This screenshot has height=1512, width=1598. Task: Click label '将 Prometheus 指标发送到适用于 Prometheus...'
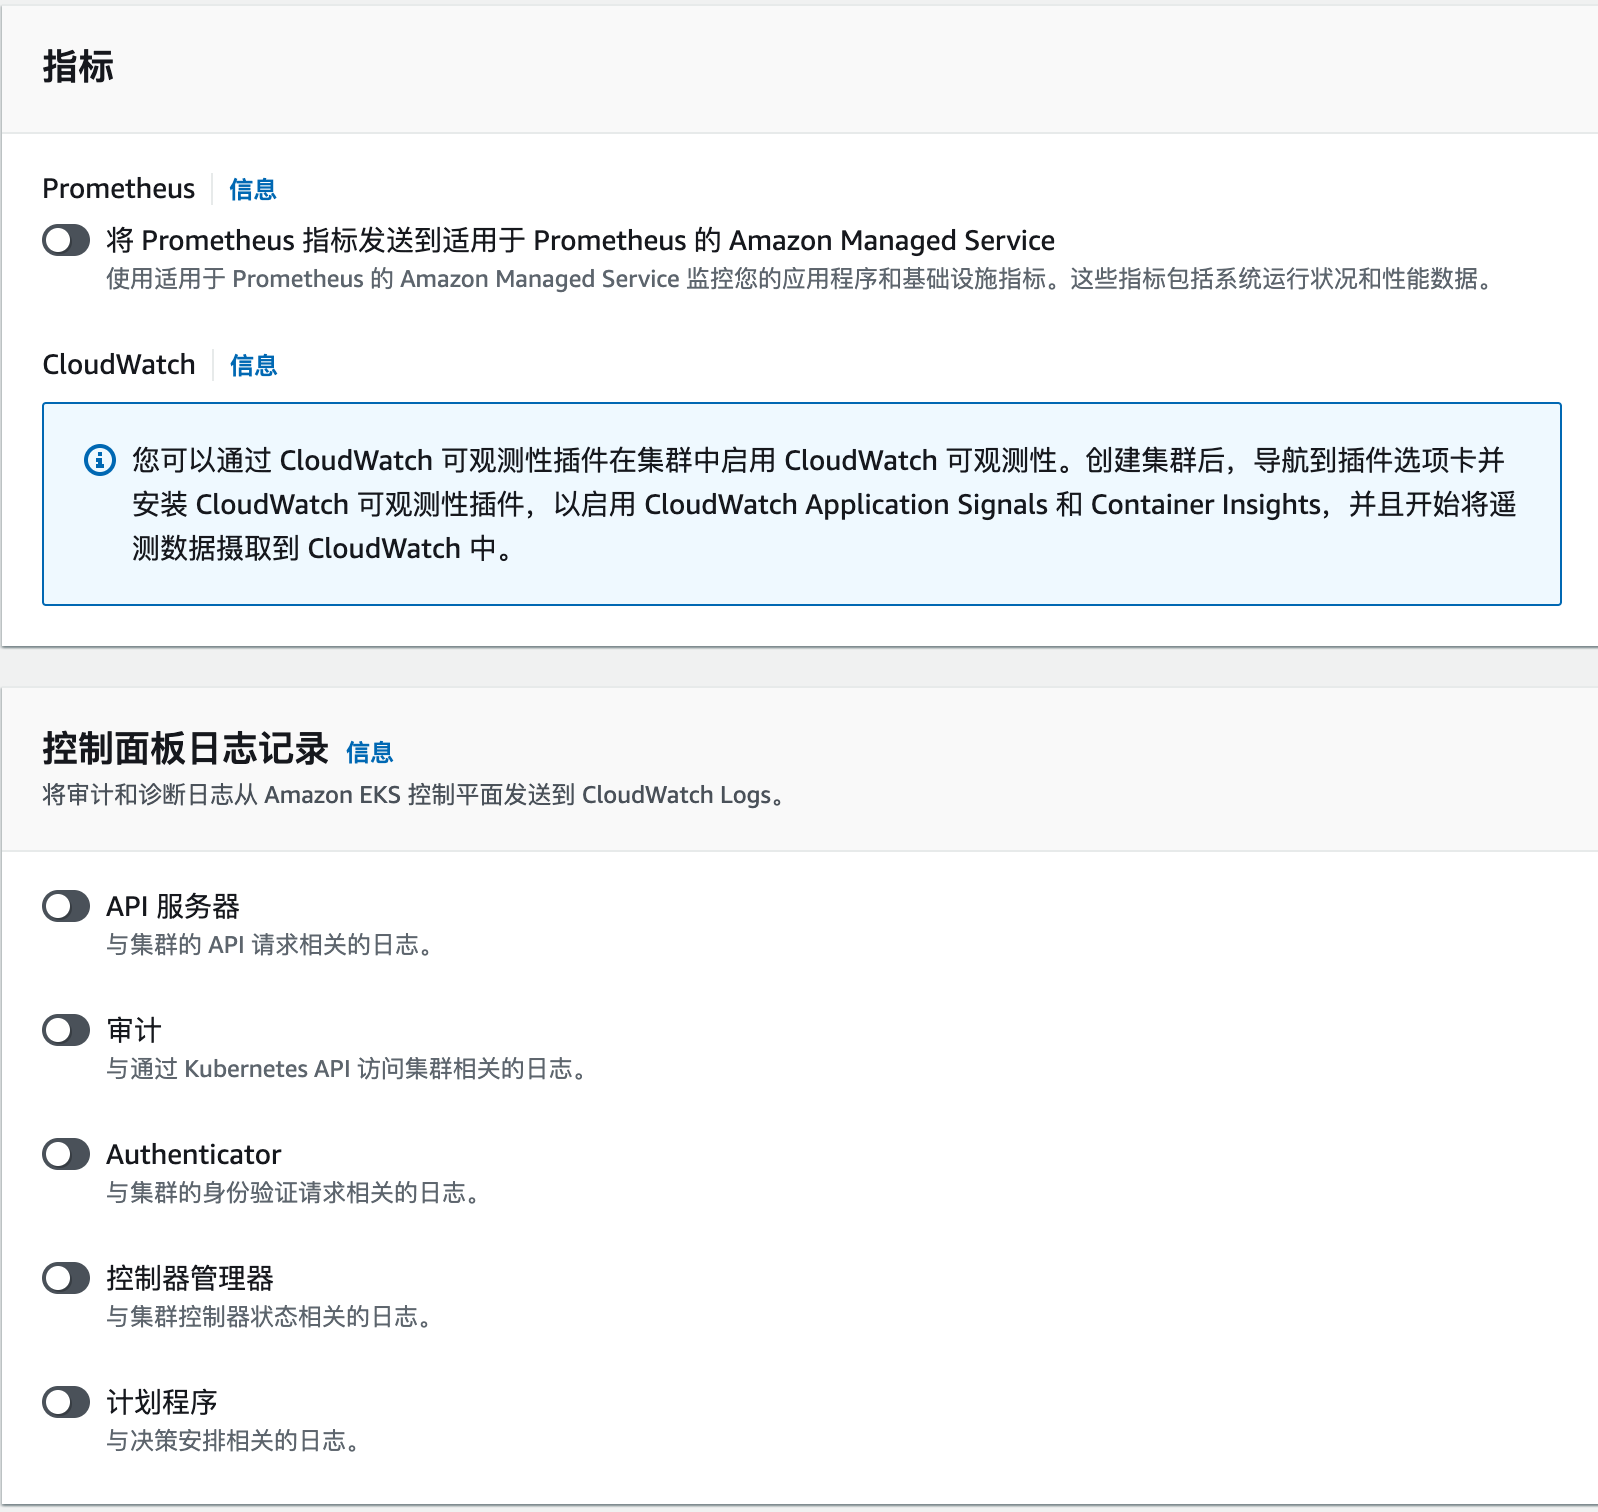point(580,240)
